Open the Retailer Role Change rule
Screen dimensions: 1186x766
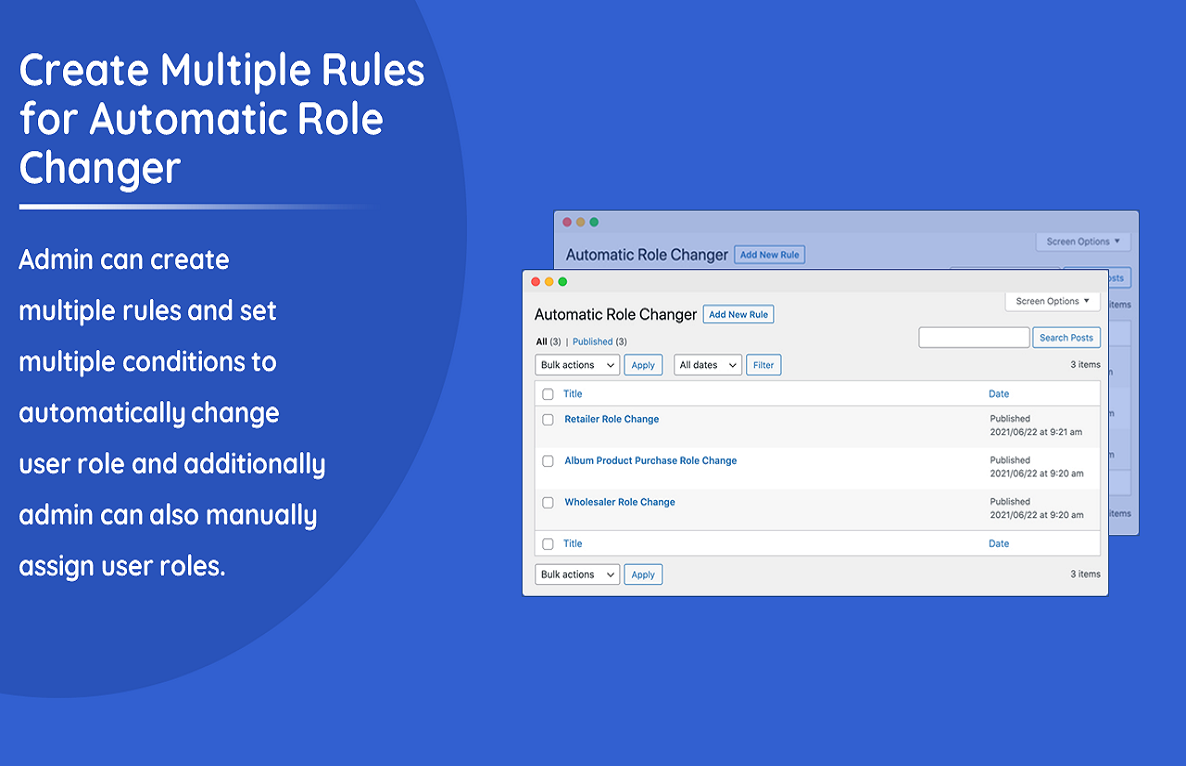point(611,419)
